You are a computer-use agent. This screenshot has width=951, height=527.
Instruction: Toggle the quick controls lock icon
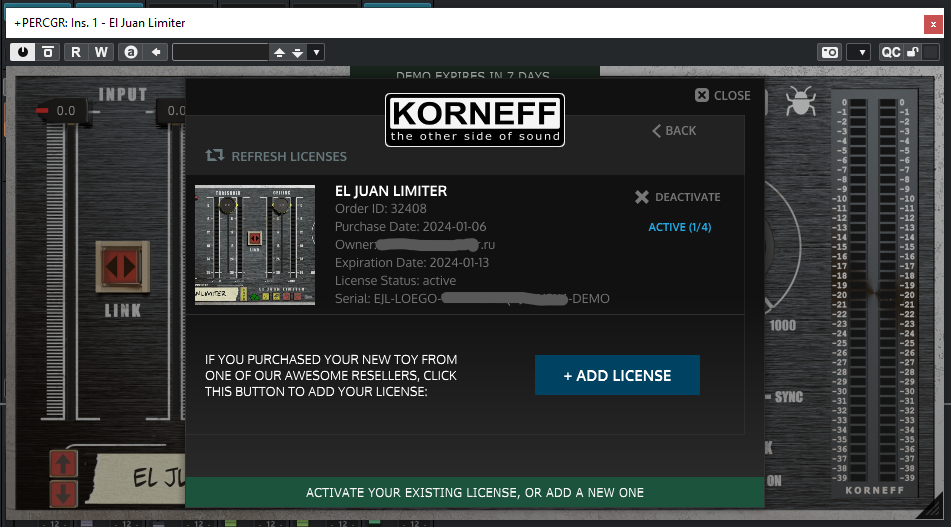pos(913,52)
